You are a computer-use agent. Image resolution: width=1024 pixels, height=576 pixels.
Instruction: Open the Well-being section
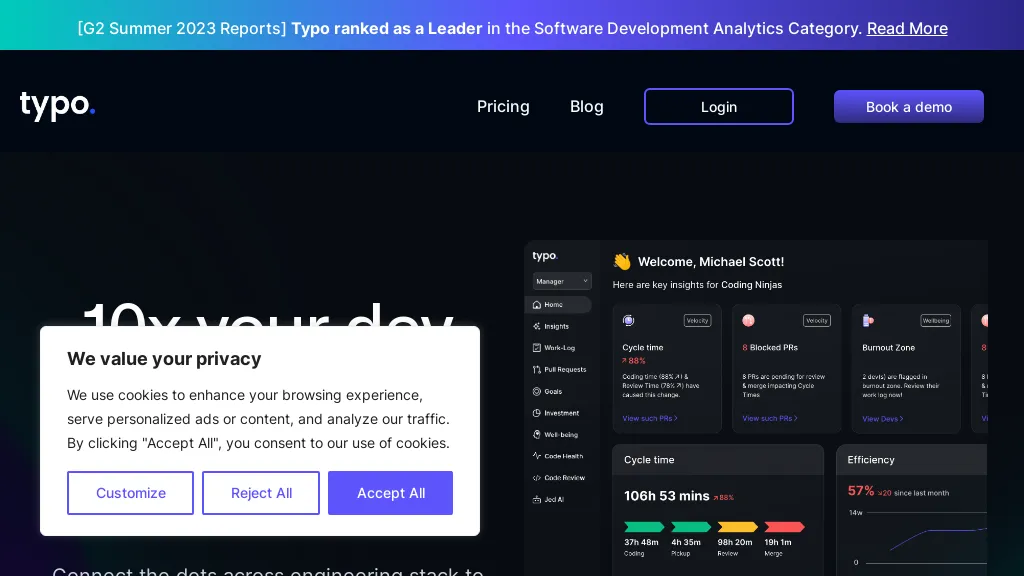pos(555,434)
